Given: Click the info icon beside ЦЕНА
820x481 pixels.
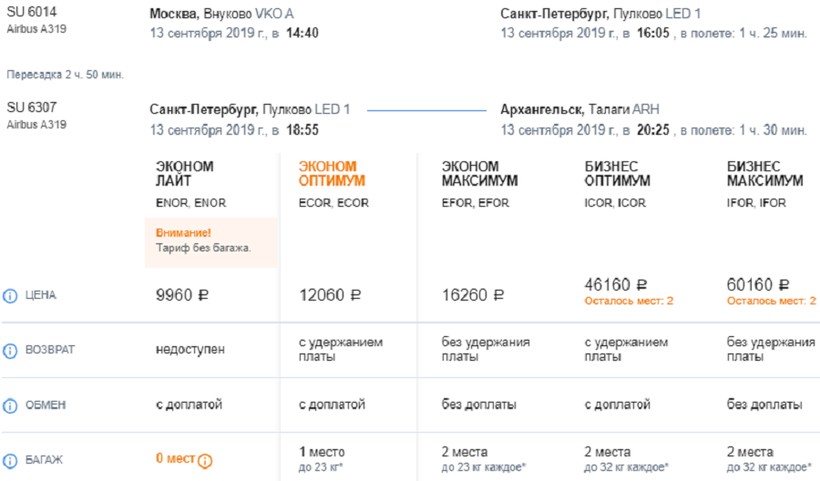Looking at the screenshot, I should pos(11,296).
